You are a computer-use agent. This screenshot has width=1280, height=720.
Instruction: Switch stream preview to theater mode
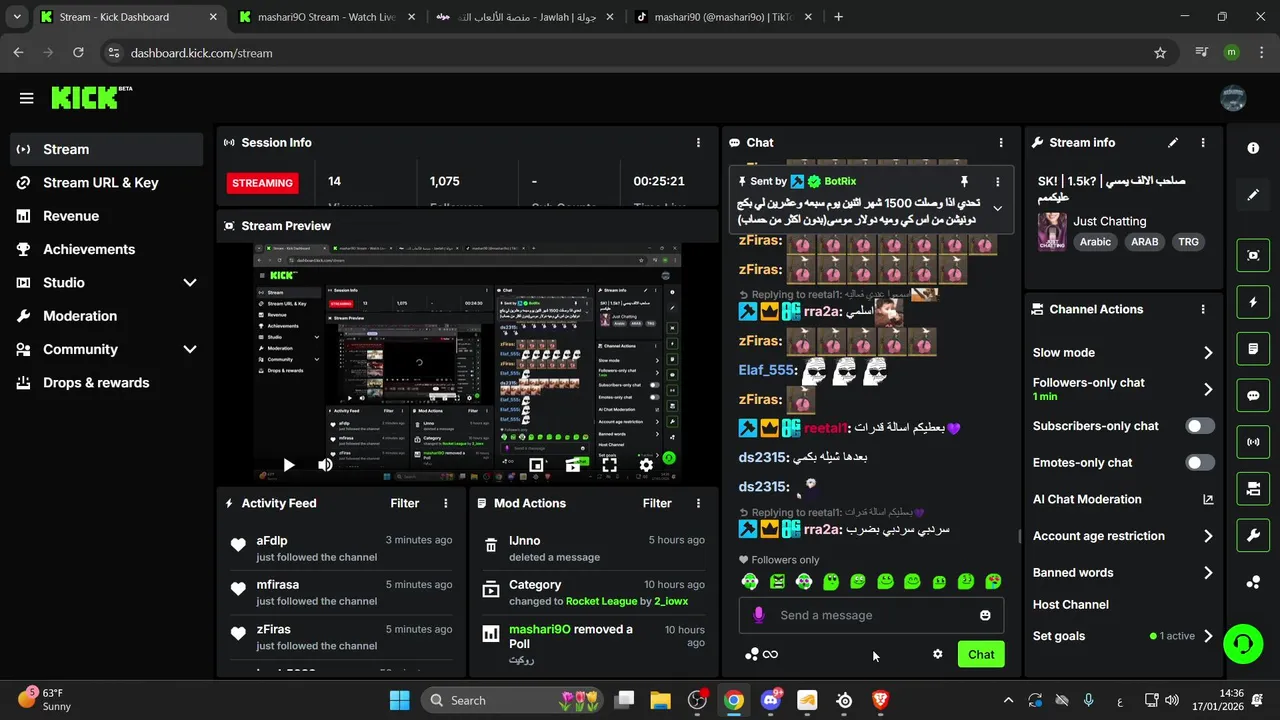(x=573, y=465)
